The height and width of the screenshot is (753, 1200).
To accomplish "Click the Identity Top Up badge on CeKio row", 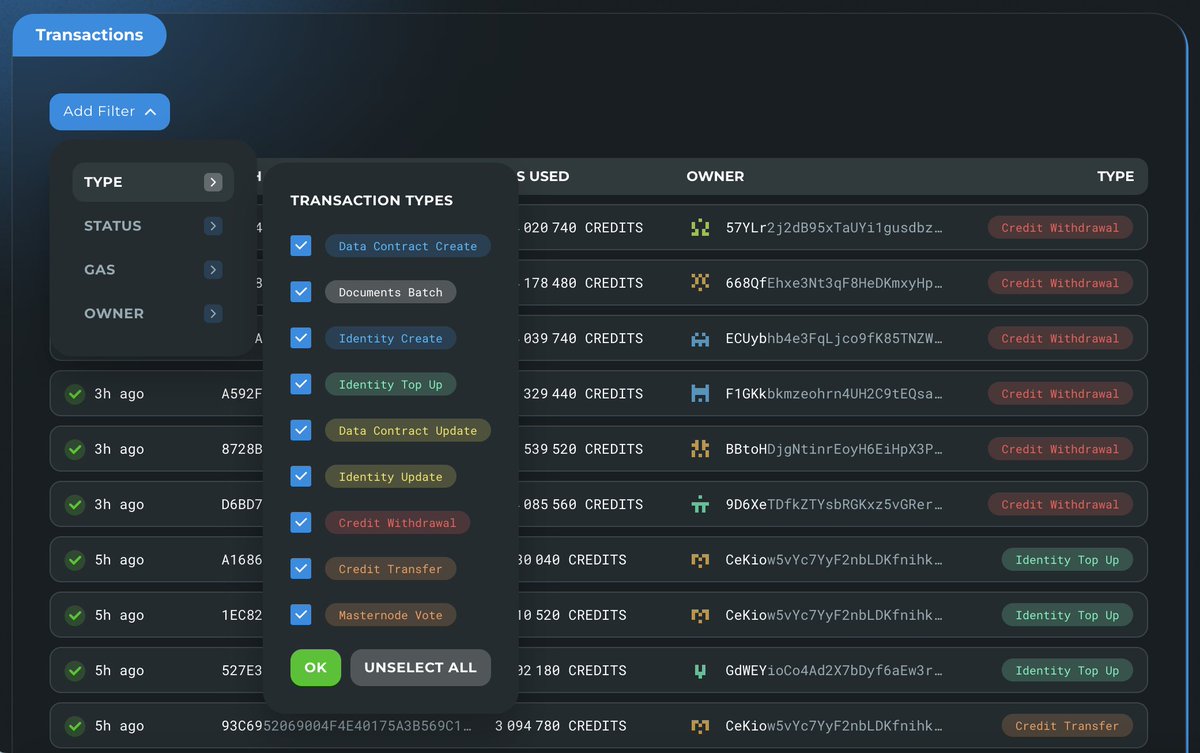I will (1067, 560).
